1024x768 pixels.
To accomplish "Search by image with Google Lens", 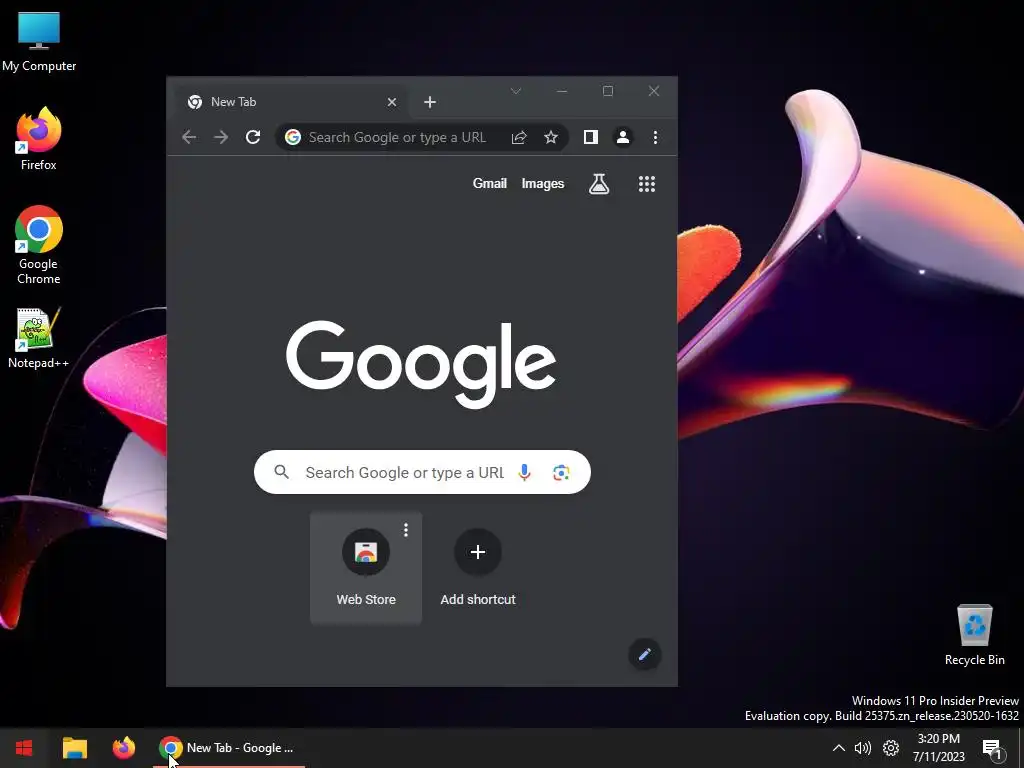I will (561, 472).
